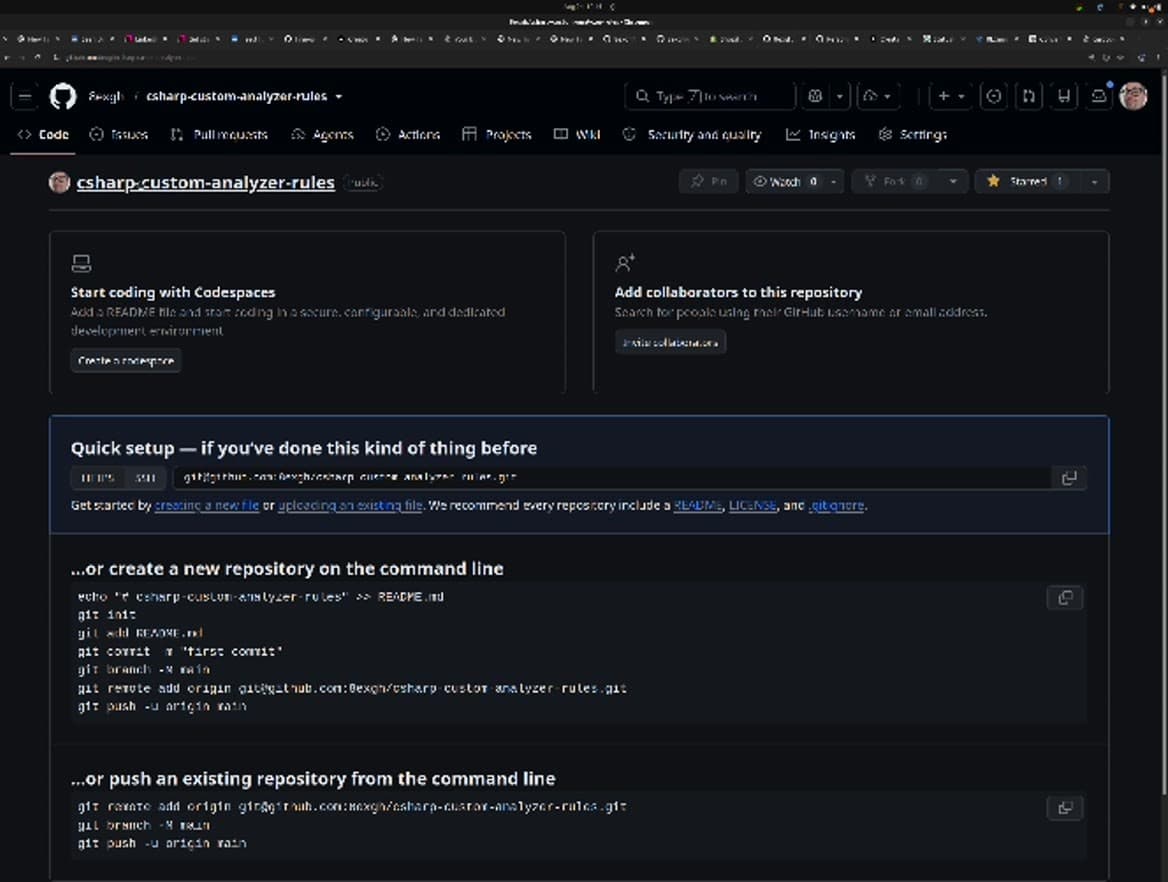Click the Fork button
The height and width of the screenshot is (882, 1168).
(x=895, y=182)
